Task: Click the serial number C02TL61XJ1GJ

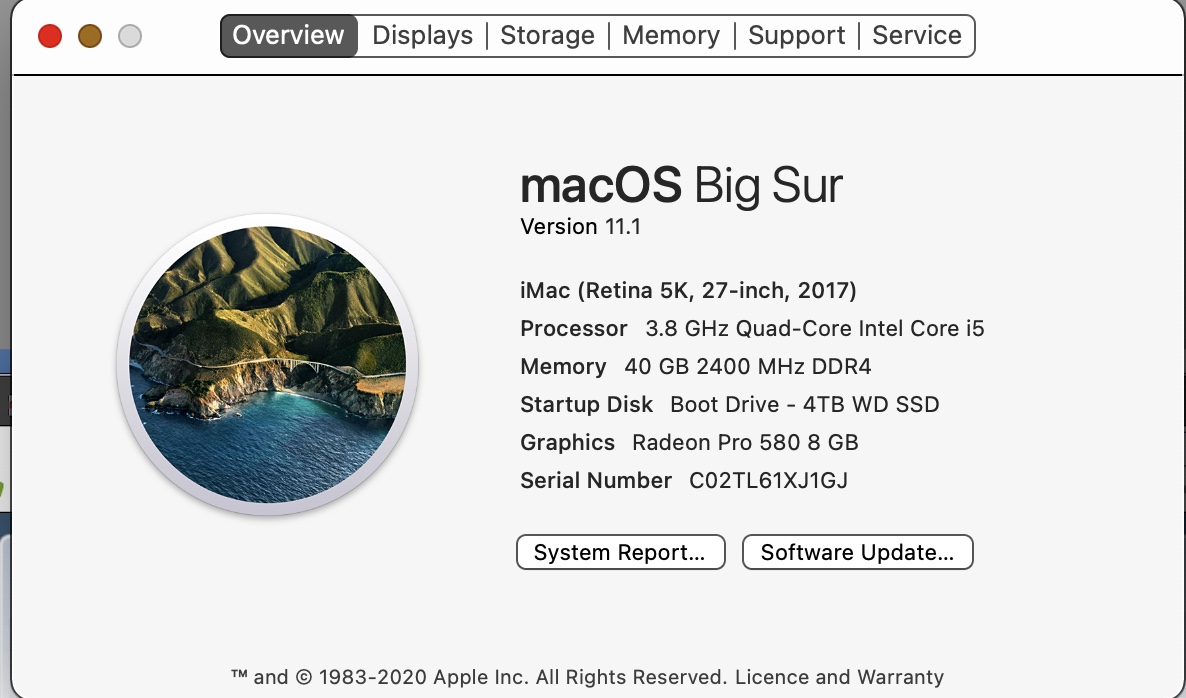Action: tap(768, 481)
